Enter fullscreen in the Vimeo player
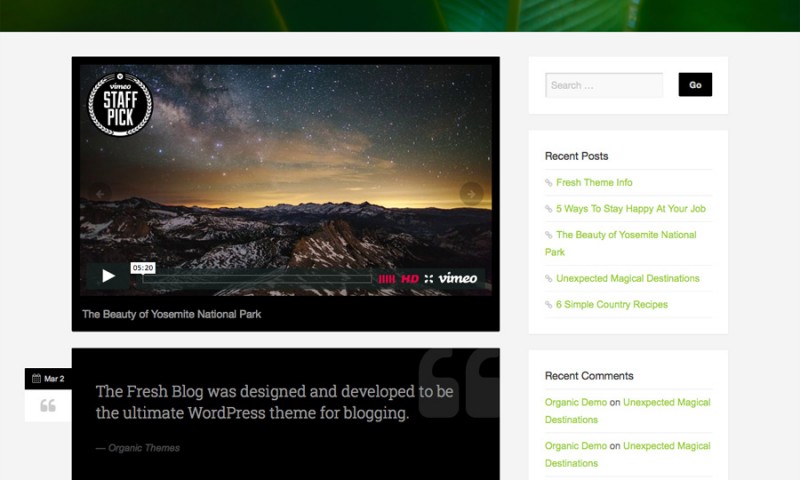 click(x=429, y=279)
